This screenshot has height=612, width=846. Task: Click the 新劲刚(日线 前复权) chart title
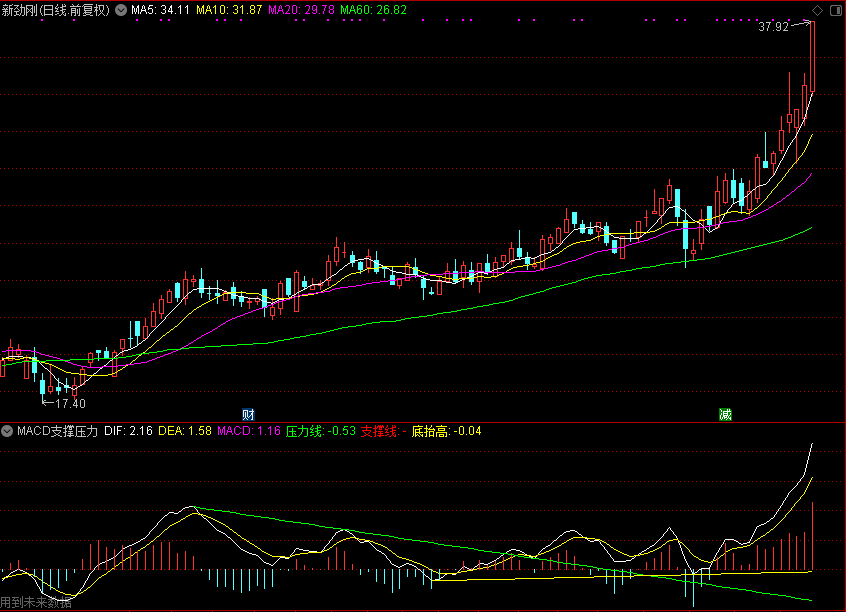point(56,10)
